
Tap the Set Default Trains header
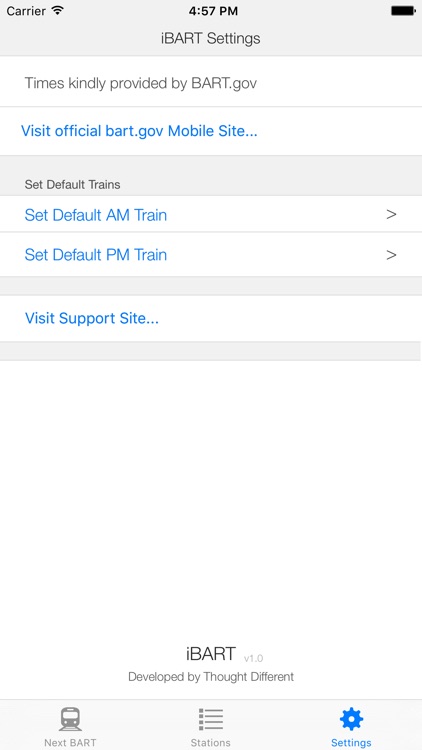(72, 184)
